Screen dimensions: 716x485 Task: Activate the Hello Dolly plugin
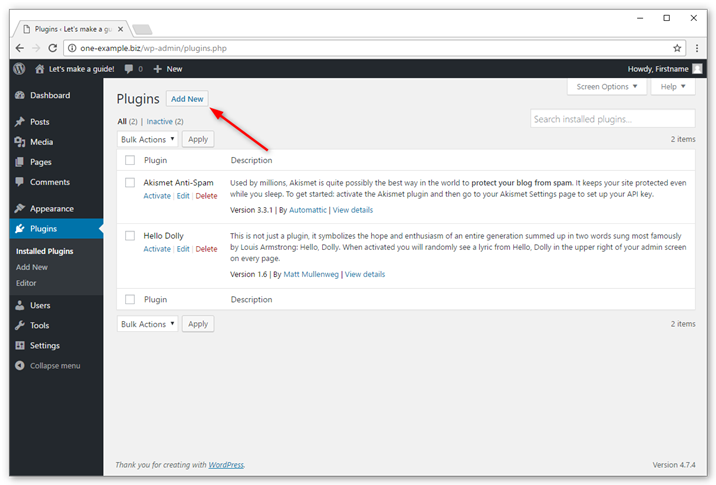click(157, 248)
